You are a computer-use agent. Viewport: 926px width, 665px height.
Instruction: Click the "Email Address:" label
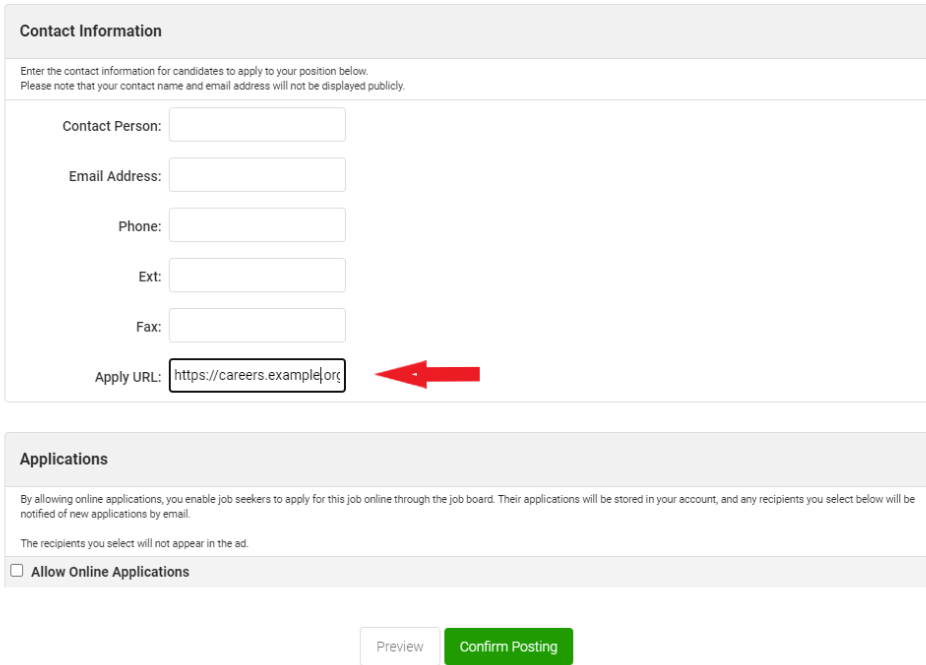click(x=114, y=176)
